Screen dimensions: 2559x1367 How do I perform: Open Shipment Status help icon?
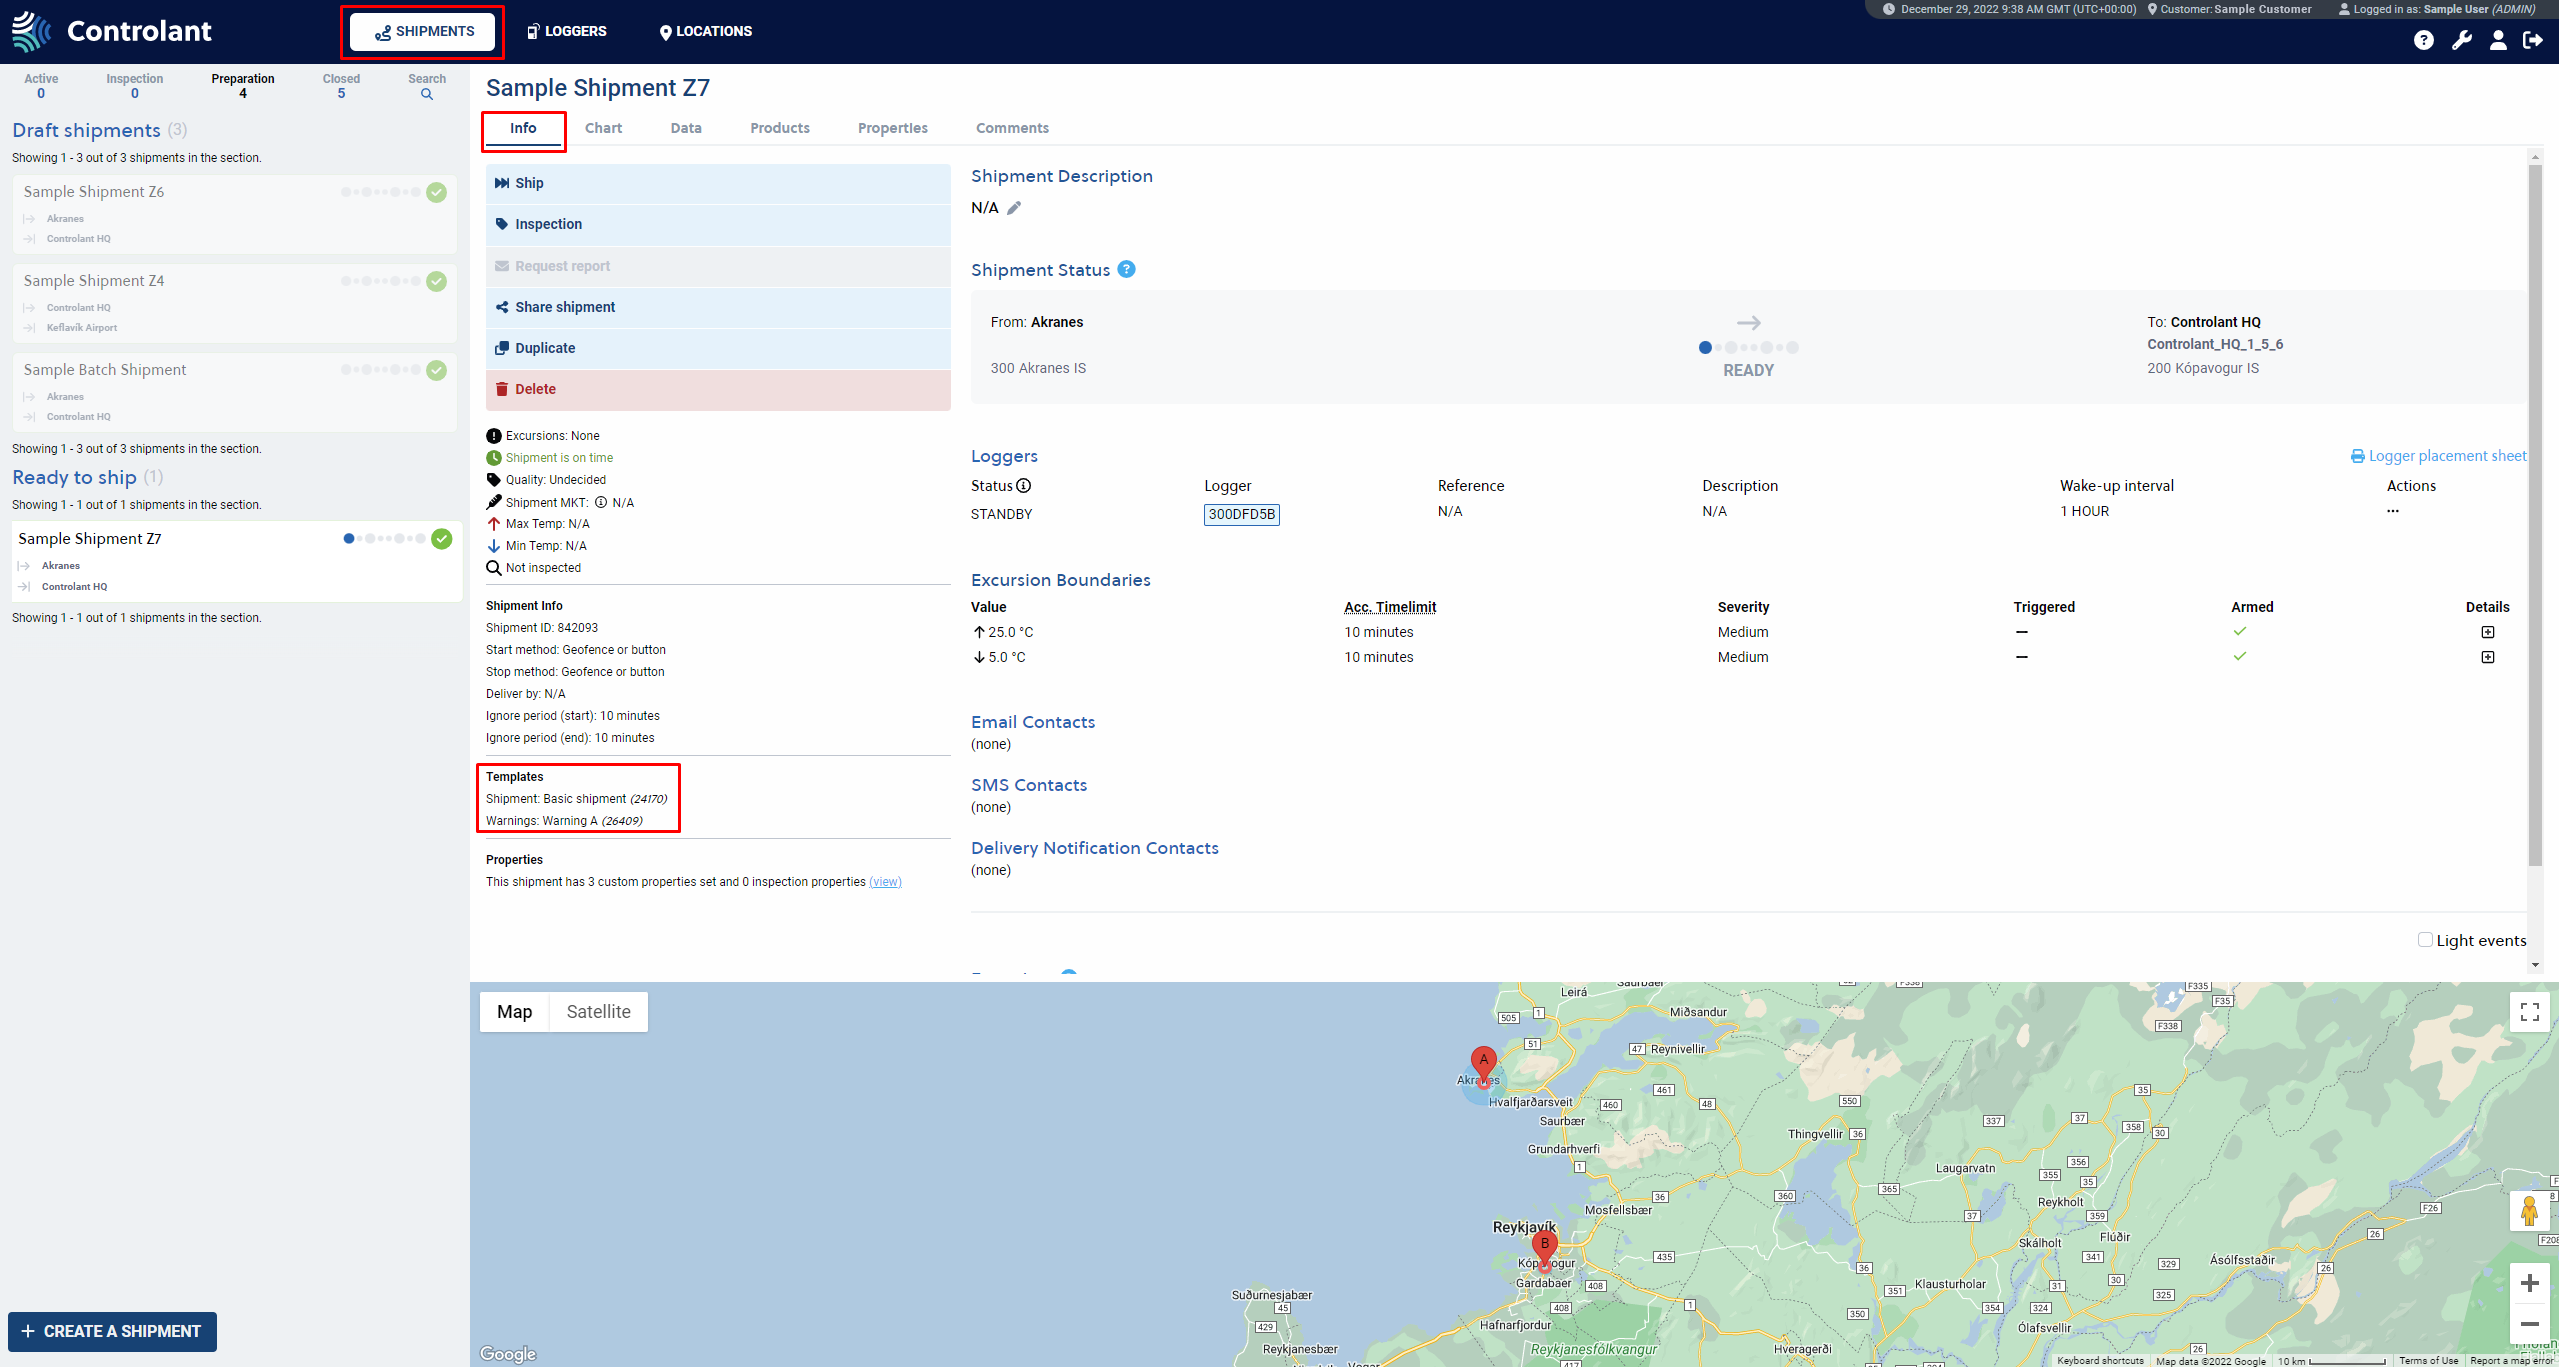(1126, 269)
